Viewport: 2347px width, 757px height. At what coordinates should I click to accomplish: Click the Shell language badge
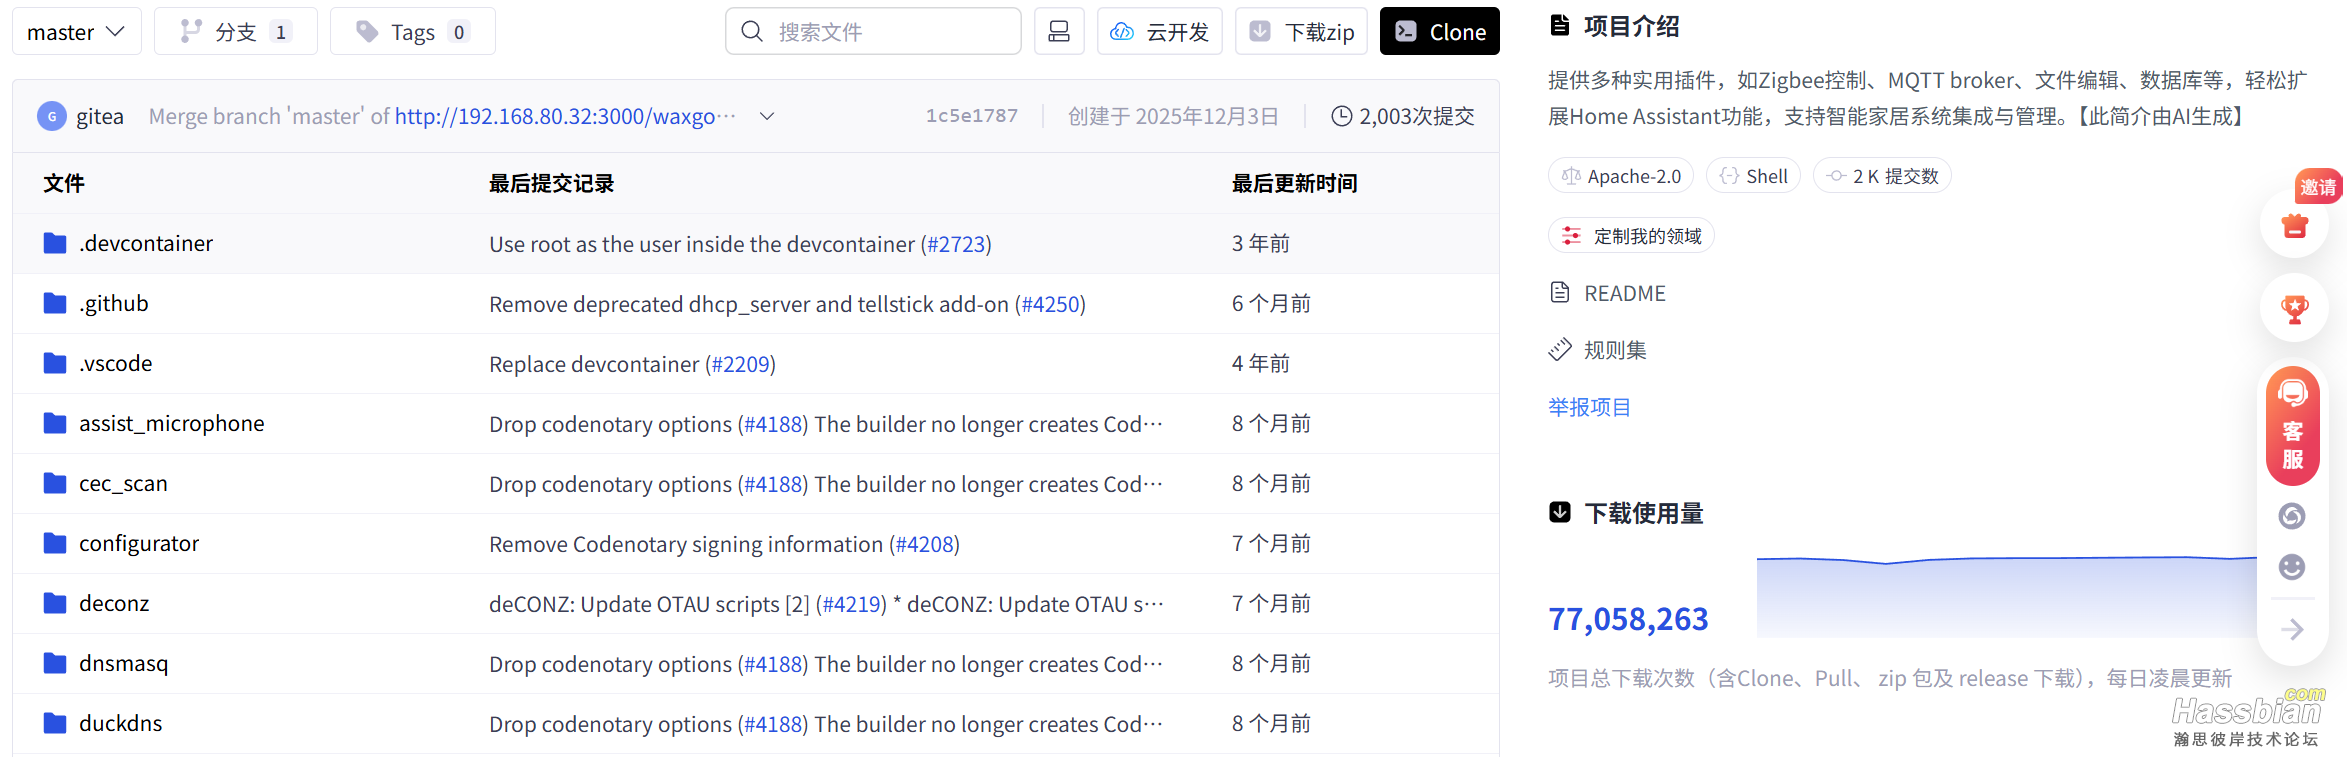click(1753, 176)
